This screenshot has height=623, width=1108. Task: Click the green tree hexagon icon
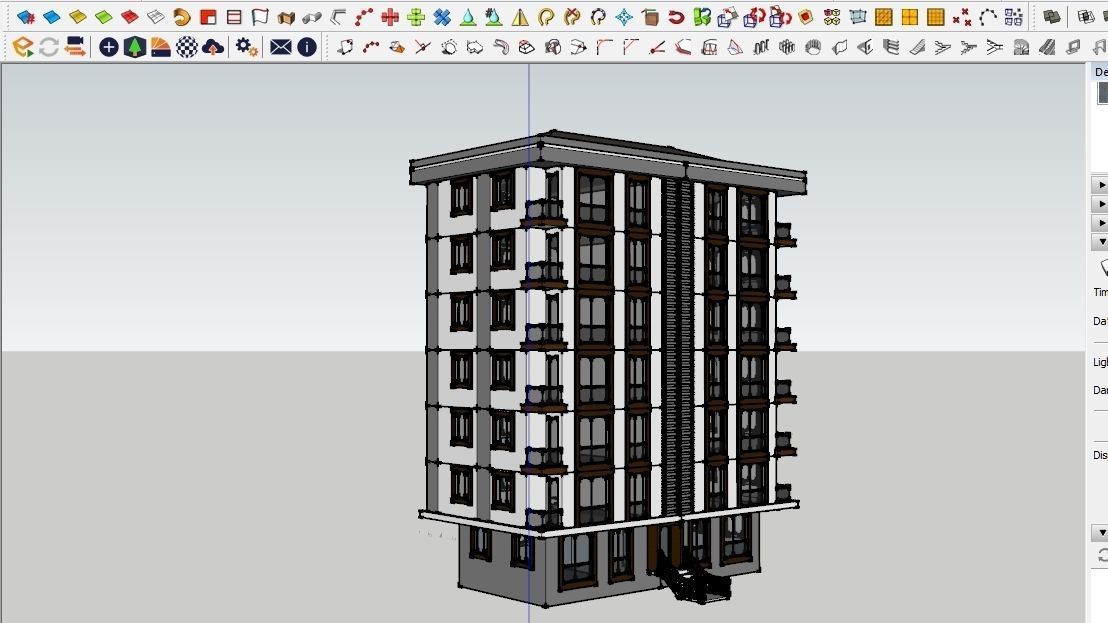pos(134,47)
